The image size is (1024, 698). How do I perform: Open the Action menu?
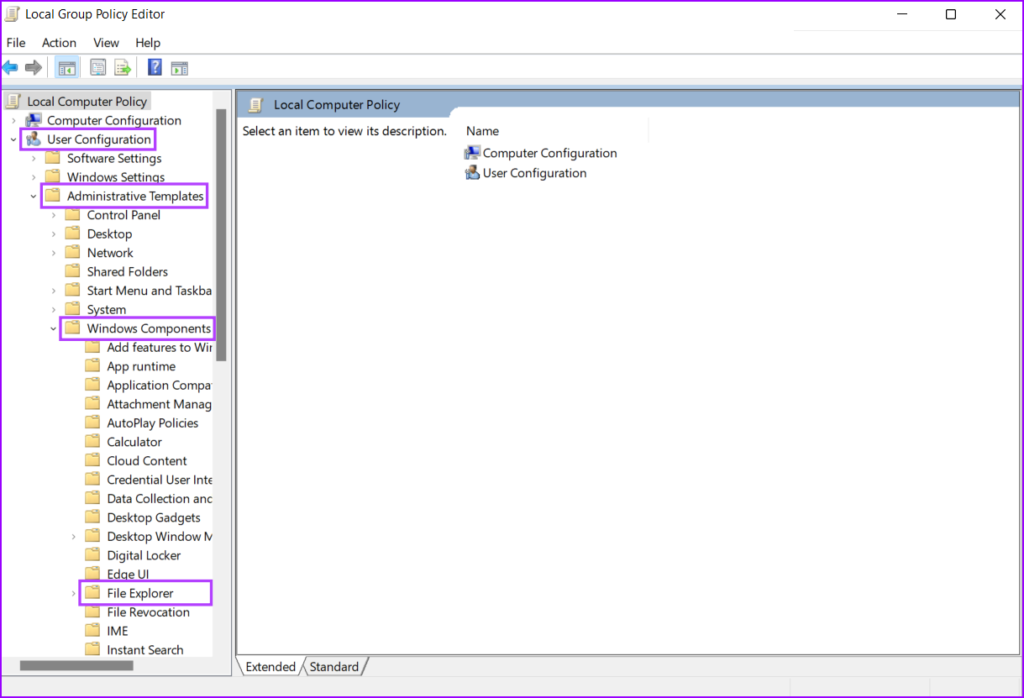tap(59, 42)
